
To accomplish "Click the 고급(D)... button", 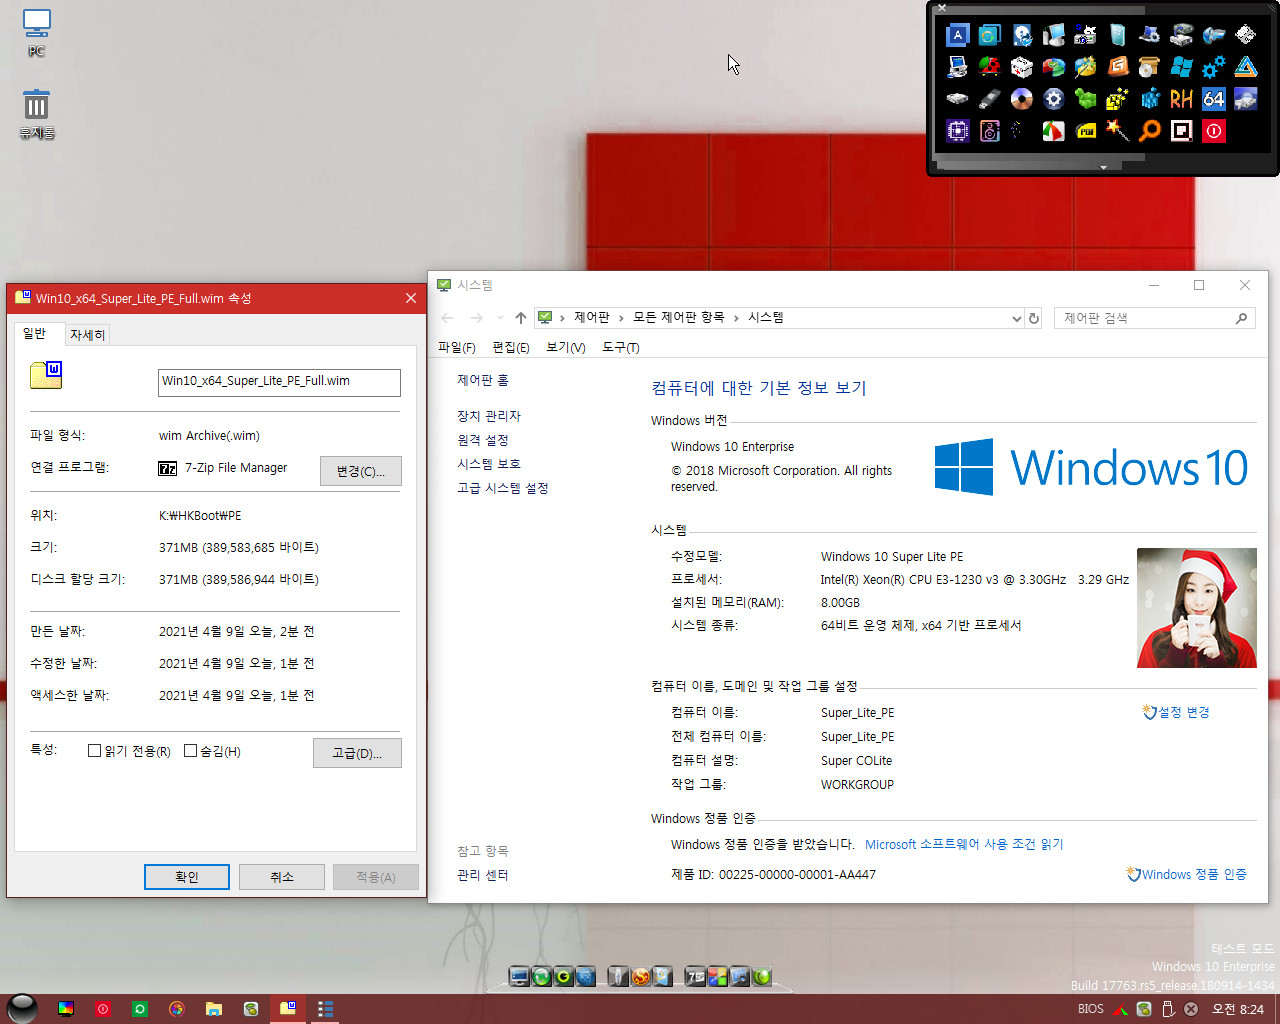I will [x=357, y=753].
